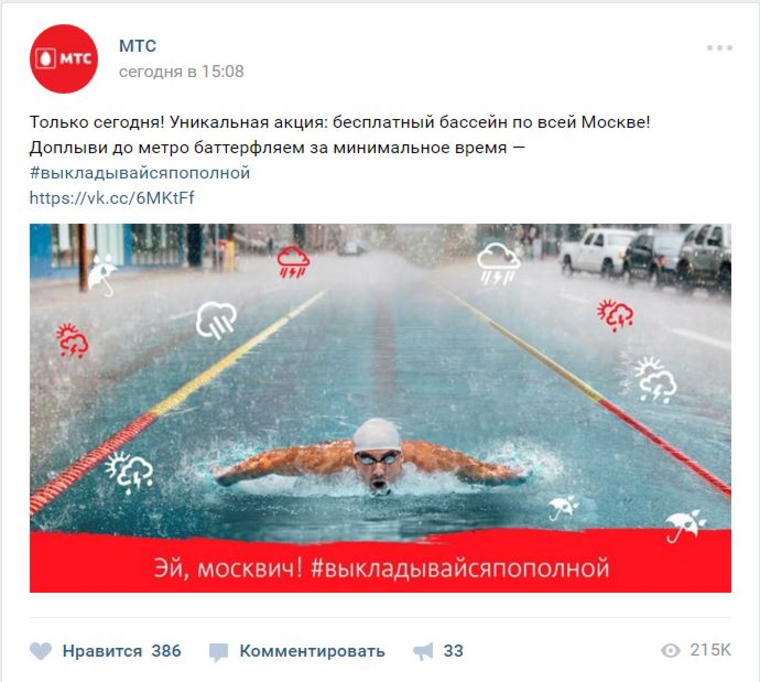Toggle the Нравится like button
The image size is (760, 682).
tap(102, 650)
